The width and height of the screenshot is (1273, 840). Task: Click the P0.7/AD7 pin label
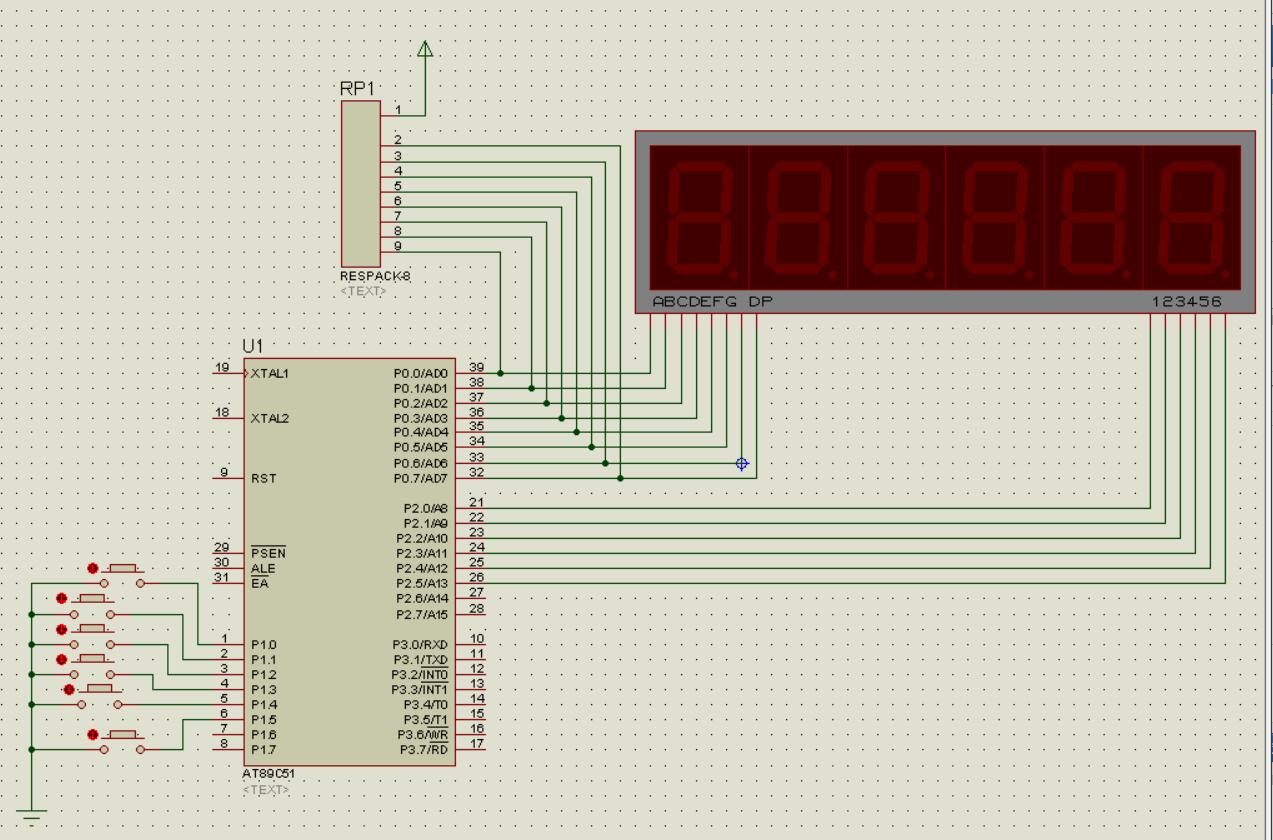[x=421, y=478]
